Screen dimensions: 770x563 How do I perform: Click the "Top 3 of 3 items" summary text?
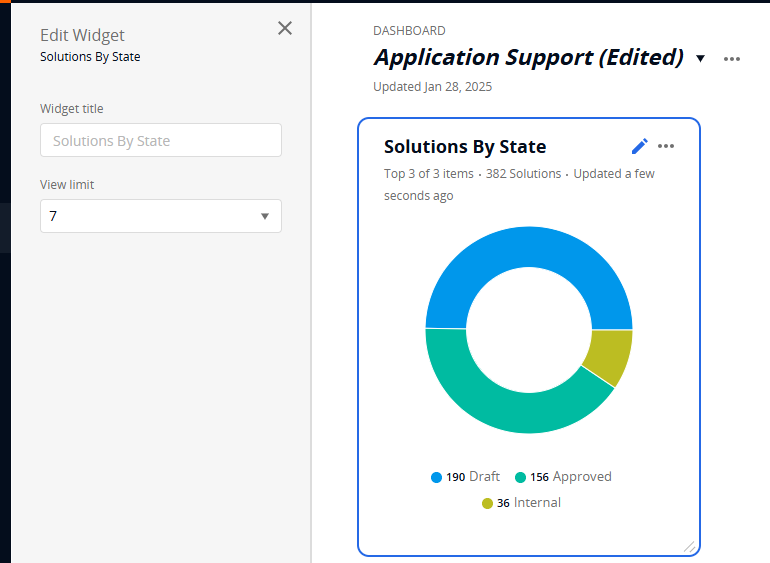tap(429, 174)
